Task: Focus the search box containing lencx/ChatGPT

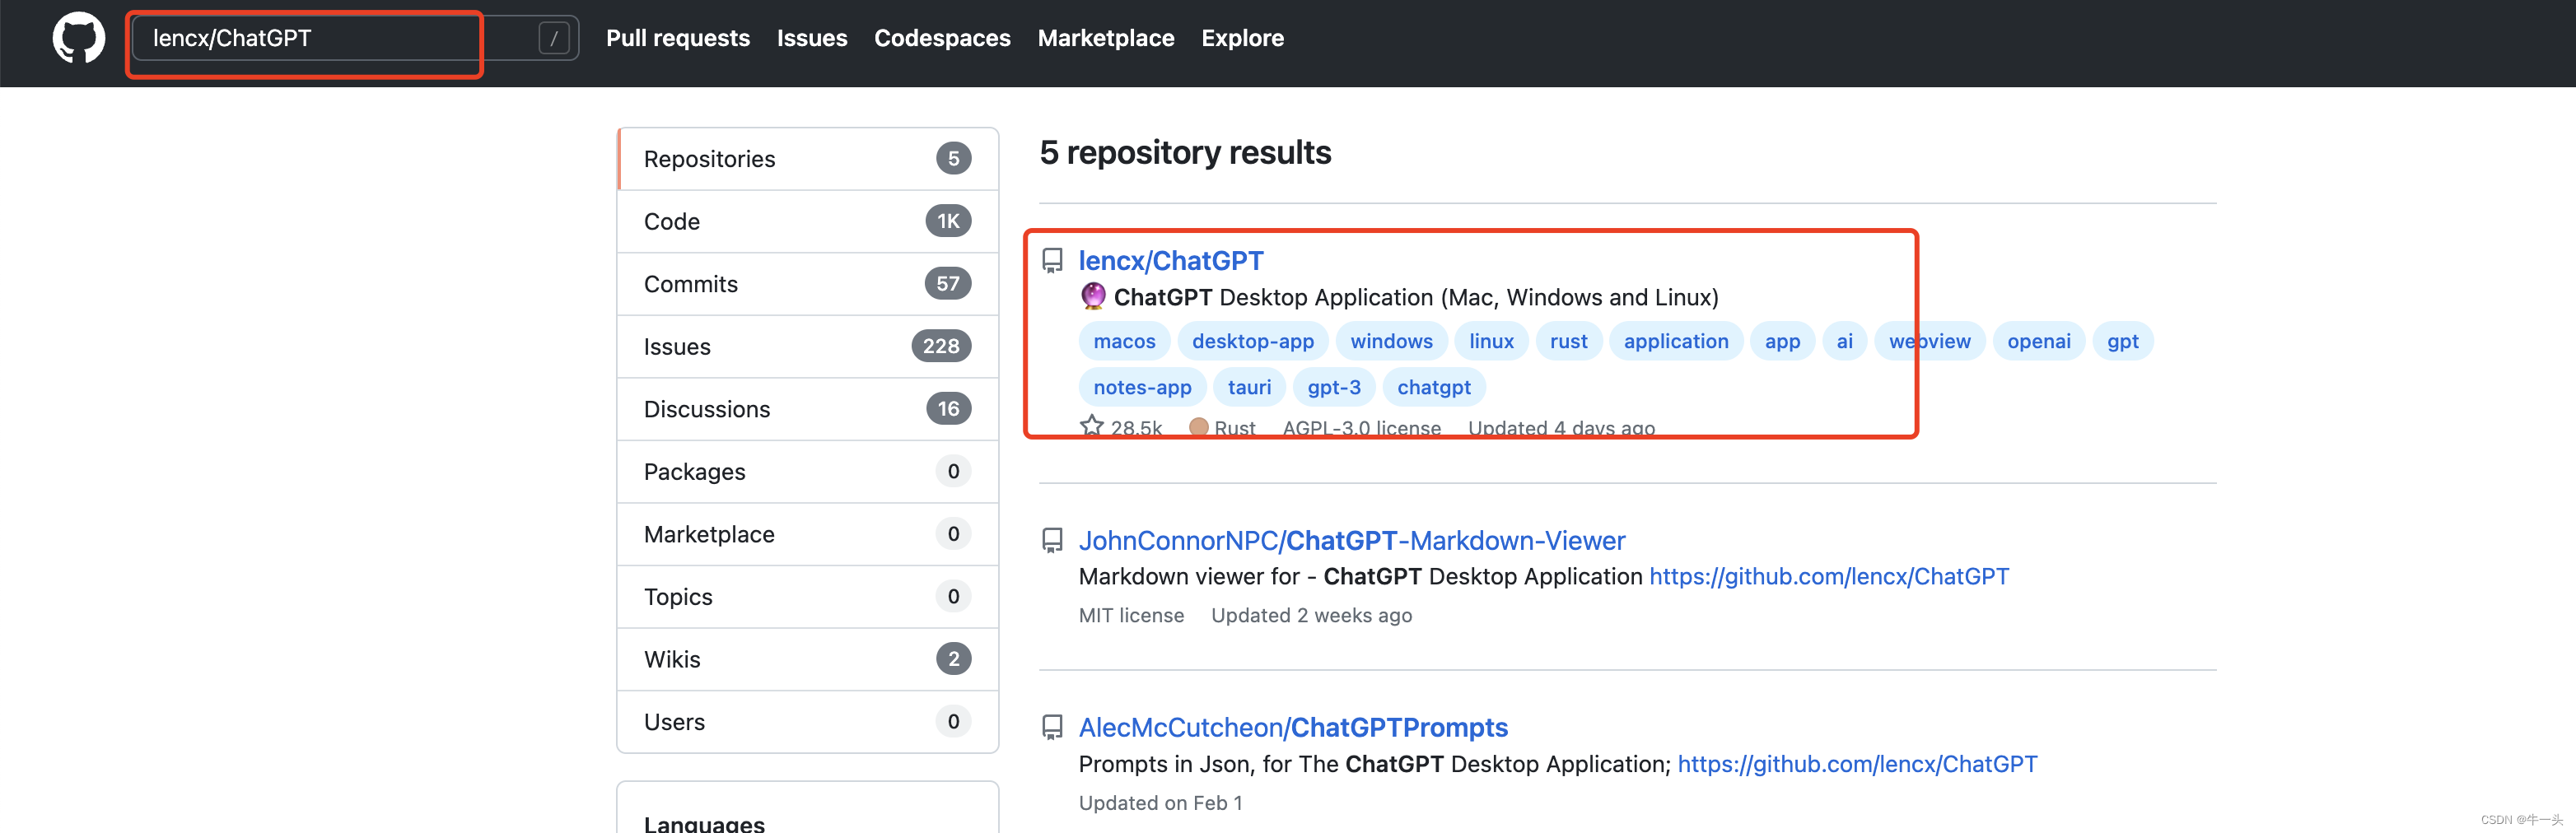Action: pos(355,38)
